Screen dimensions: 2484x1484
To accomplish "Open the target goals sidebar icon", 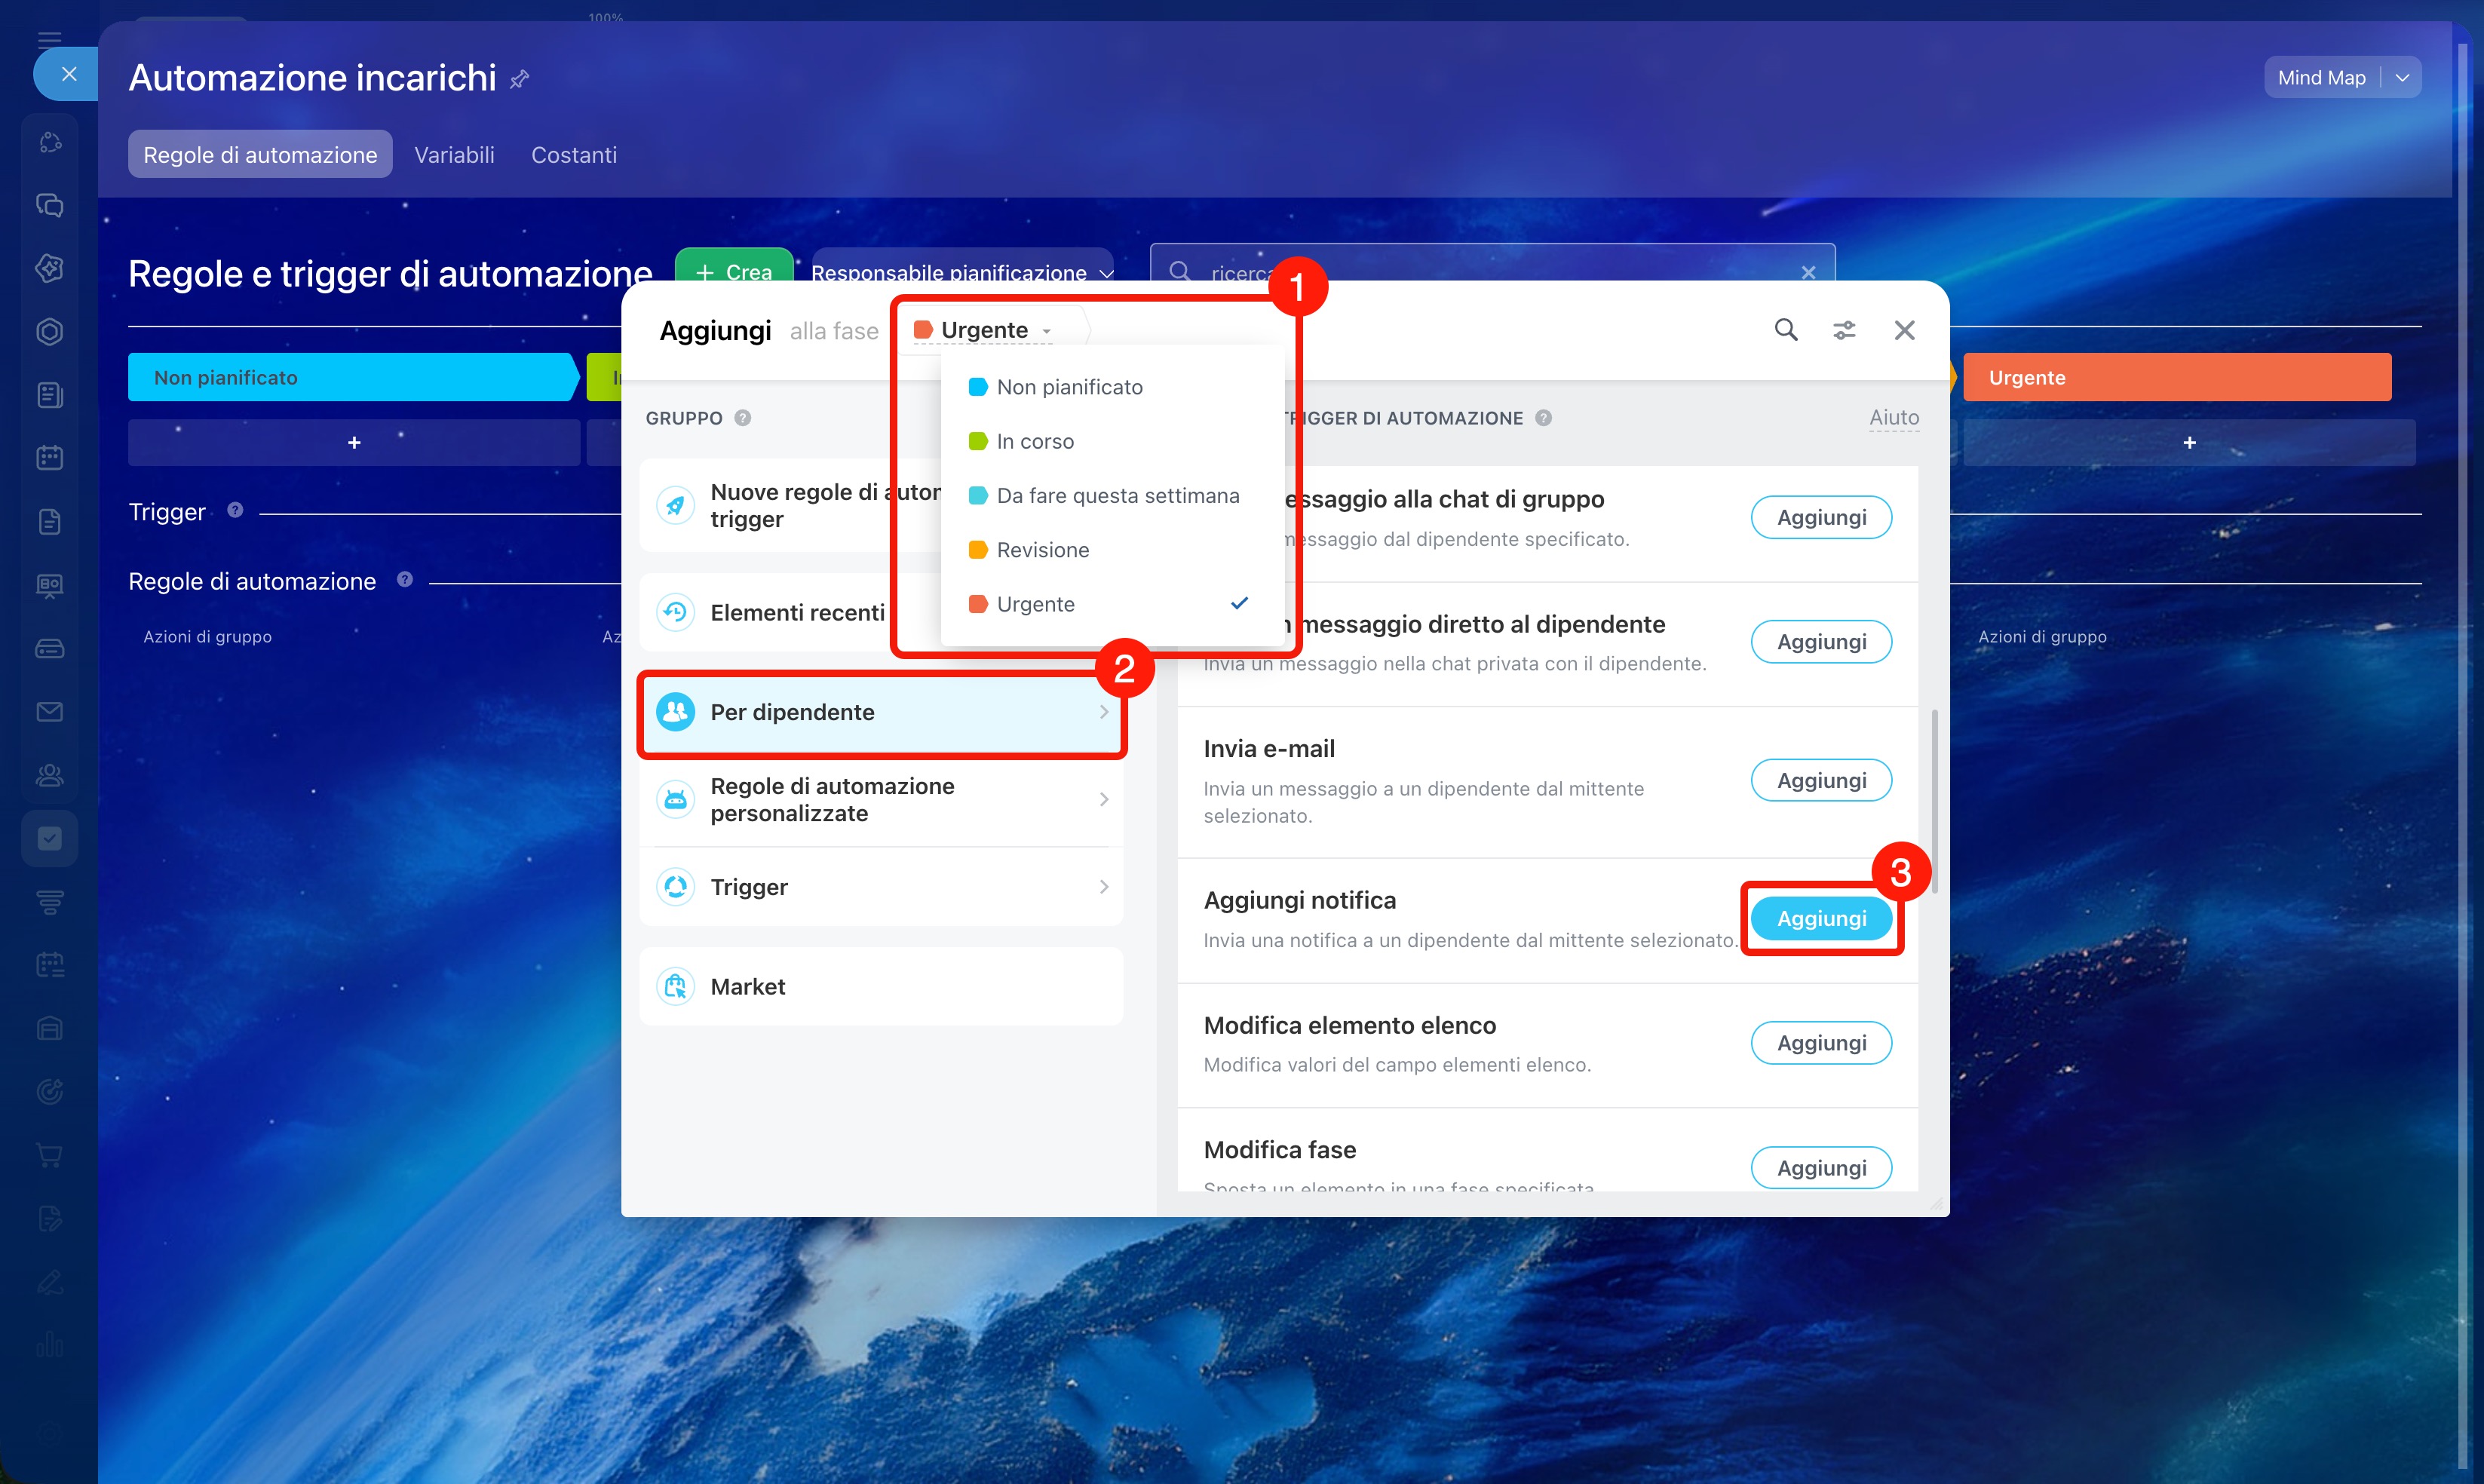I will pyautogui.click(x=50, y=1092).
